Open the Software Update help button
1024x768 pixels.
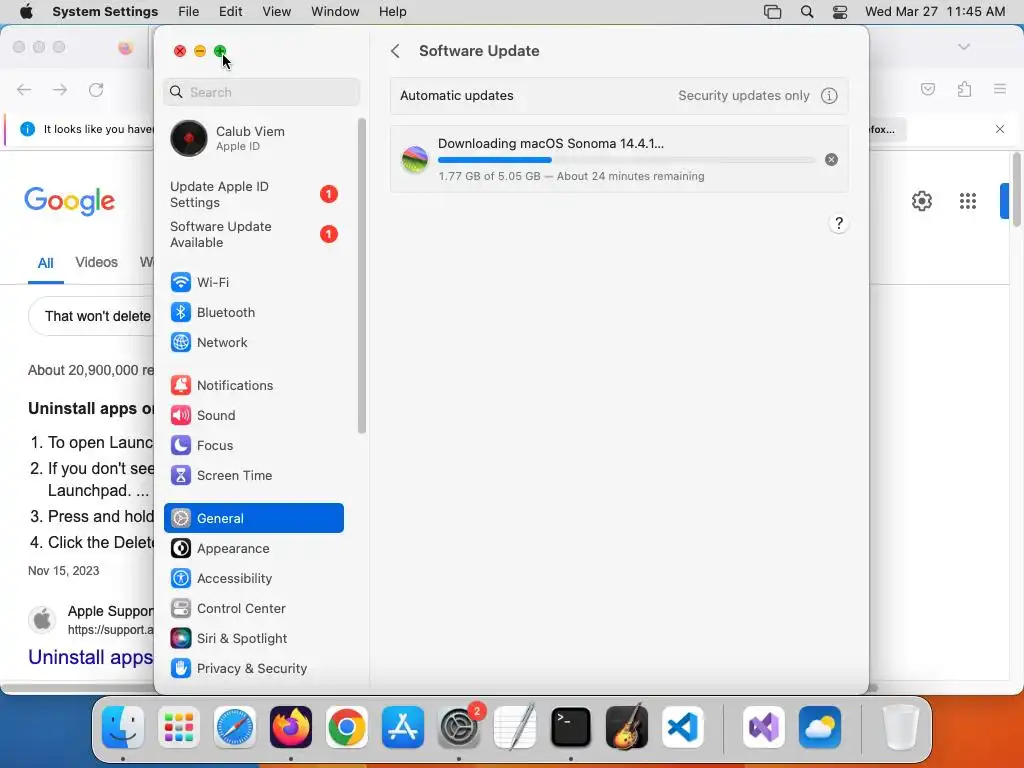click(839, 223)
